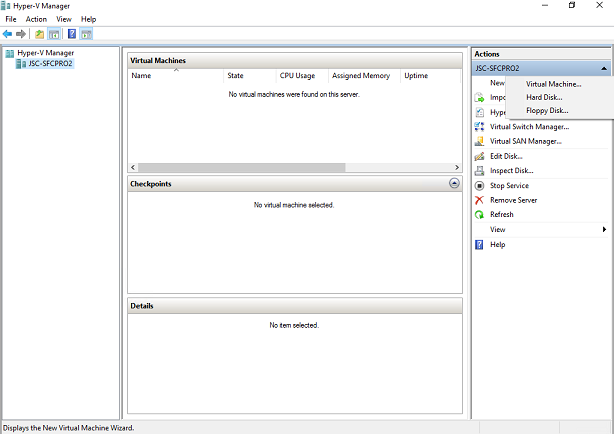Screen dimensions: 614x434
Task: Click Remove Server action
Action: coord(513,200)
